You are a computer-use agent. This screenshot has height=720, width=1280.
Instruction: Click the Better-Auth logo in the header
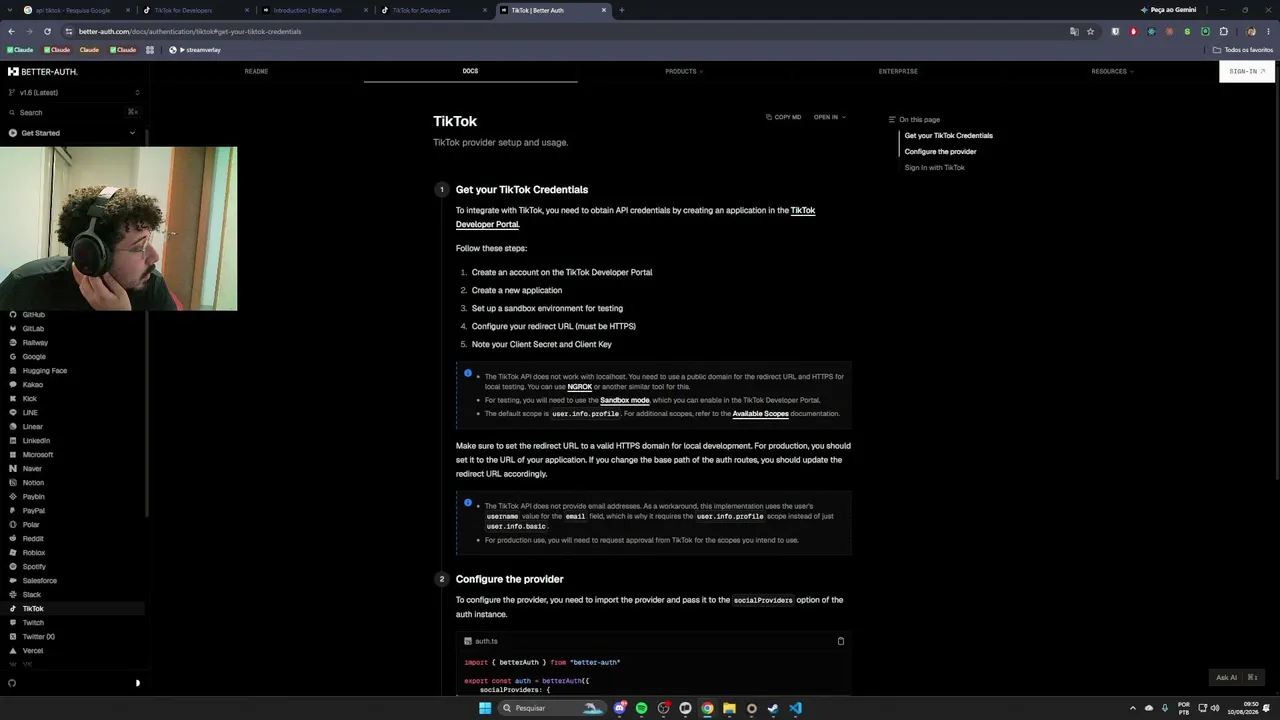click(42, 72)
